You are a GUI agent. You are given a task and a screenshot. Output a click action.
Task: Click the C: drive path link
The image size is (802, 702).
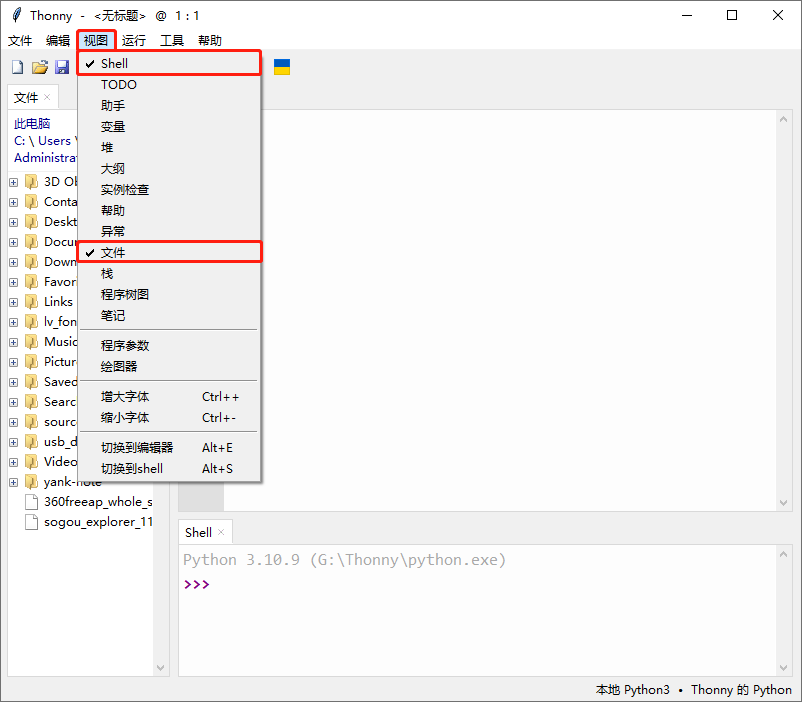19,141
